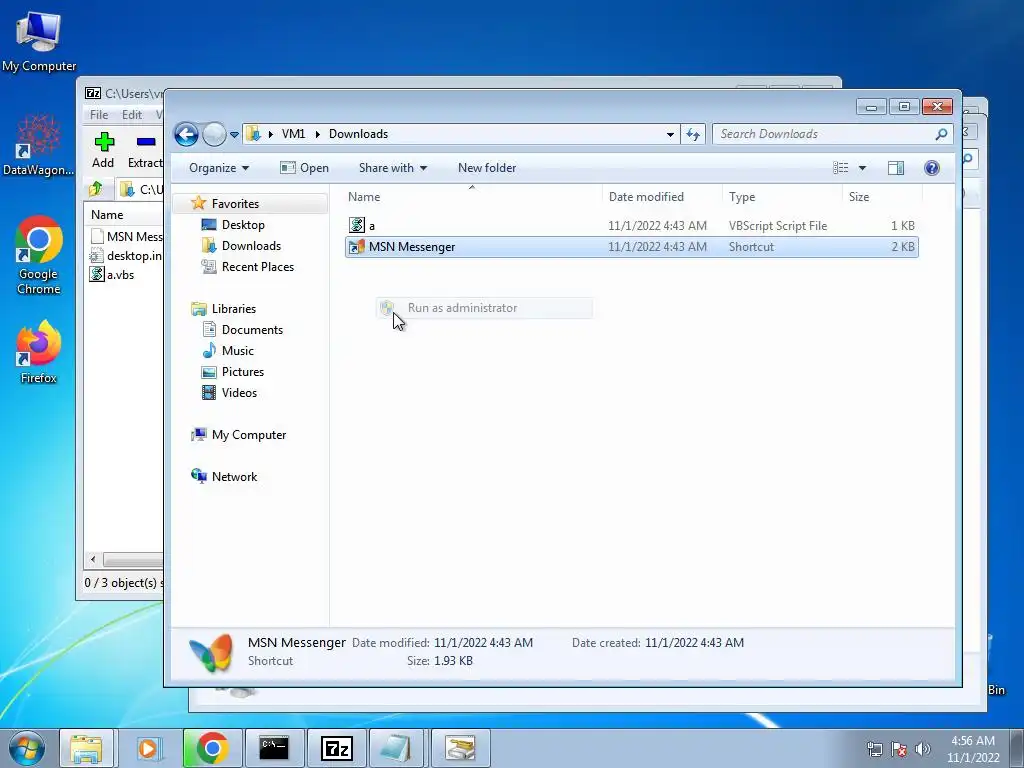Select MSN Messenger file in 7-Zip

tap(125, 236)
